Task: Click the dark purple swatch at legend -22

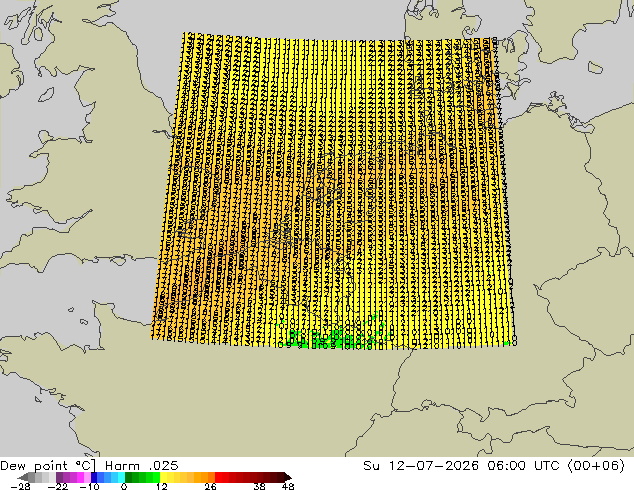Action: coord(59,477)
